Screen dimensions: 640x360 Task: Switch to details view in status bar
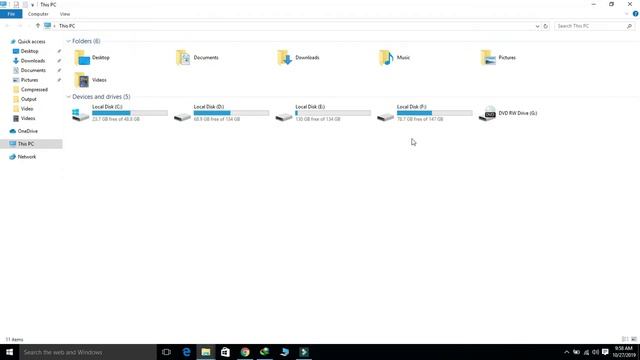(625, 339)
